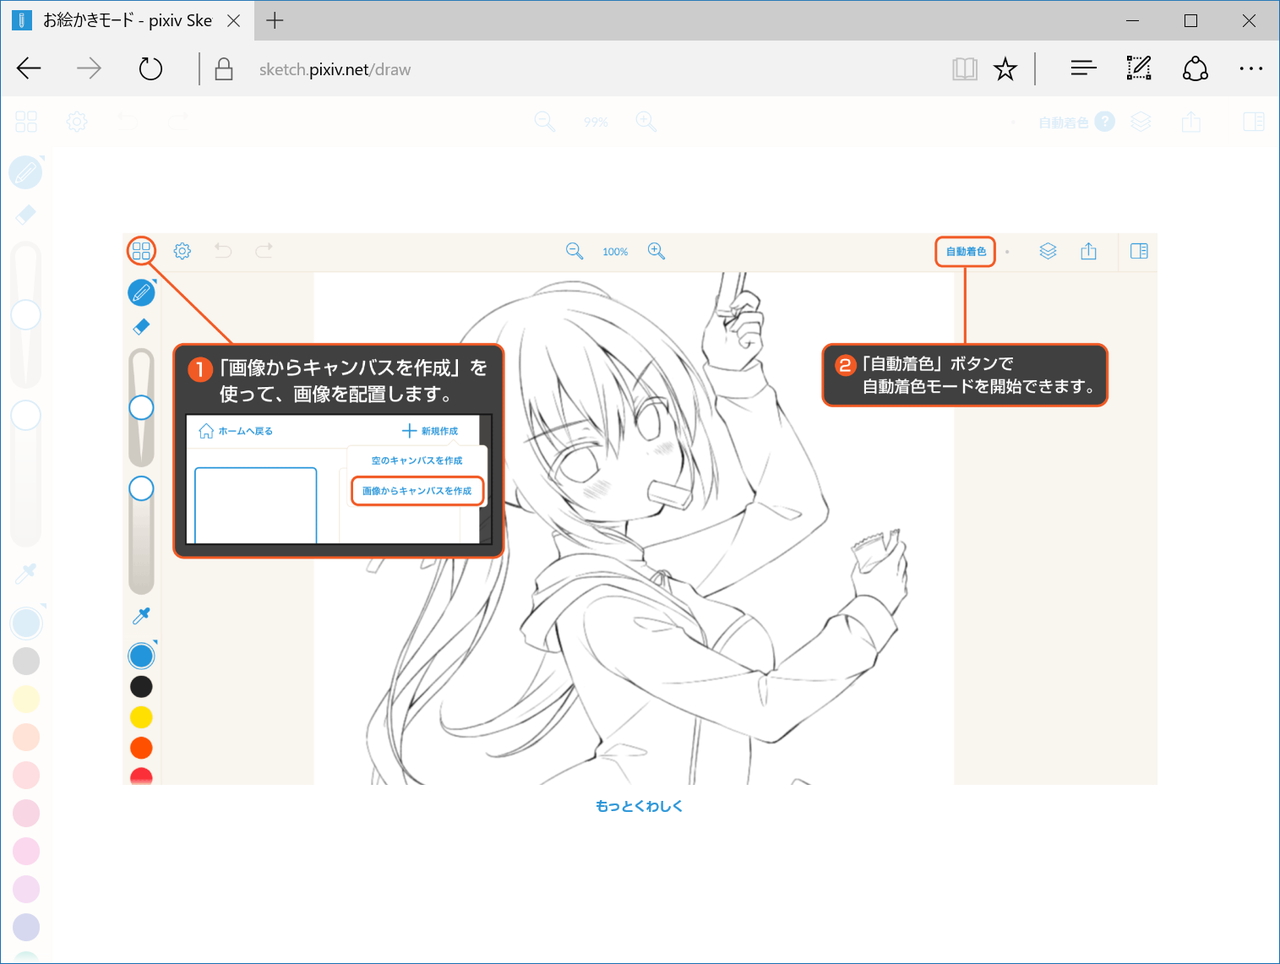Select 画像からキャンバスを作成 menu entry
Image resolution: width=1280 pixels, height=964 pixels.
[x=417, y=490]
